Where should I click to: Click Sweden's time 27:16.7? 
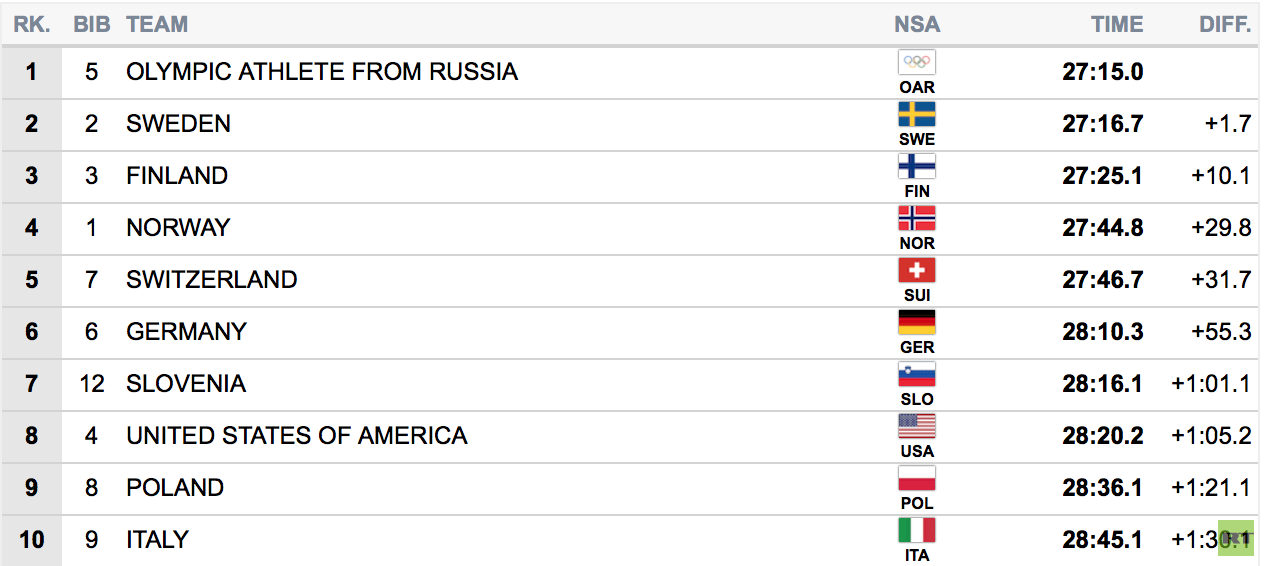coord(1103,124)
